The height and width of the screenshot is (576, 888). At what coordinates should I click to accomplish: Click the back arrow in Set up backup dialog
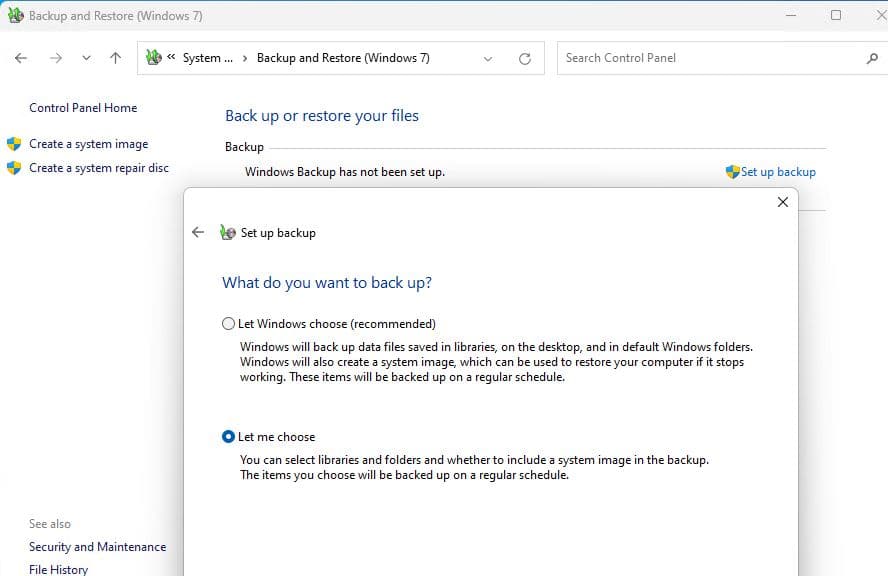tap(198, 232)
